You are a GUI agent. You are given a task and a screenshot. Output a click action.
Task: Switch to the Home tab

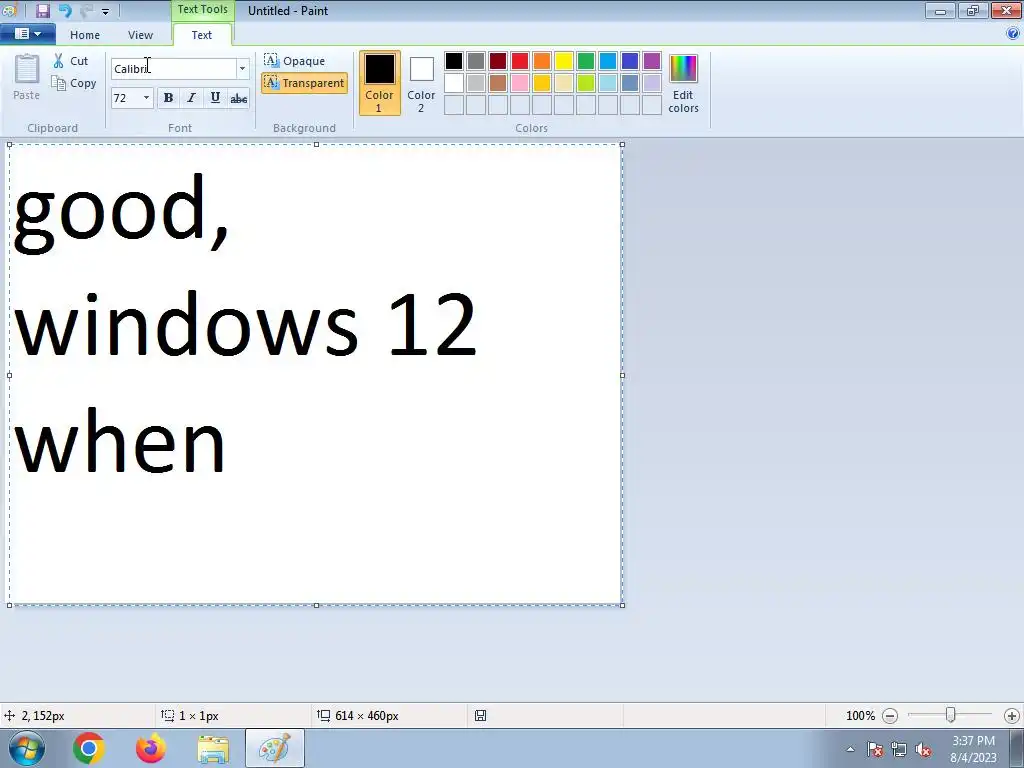point(85,35)
